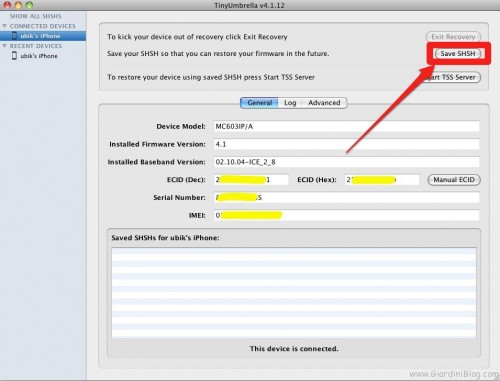Switch to the Log tab
500x381 pixels.
coord(290,103)
